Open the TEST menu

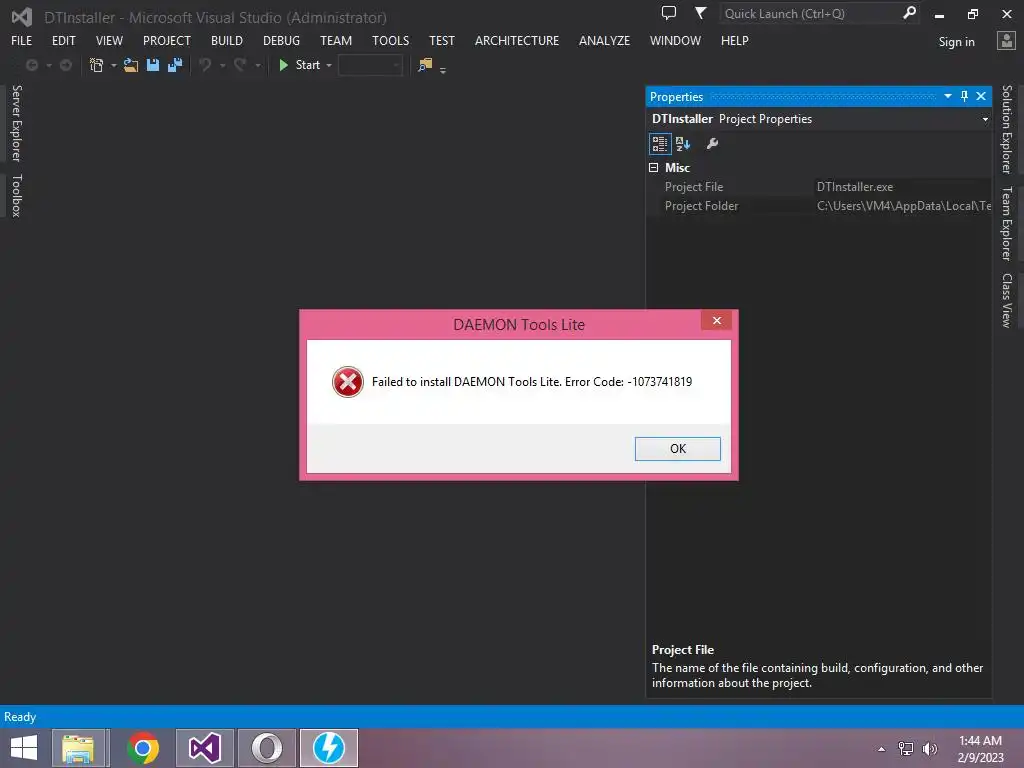click(441, 40)
